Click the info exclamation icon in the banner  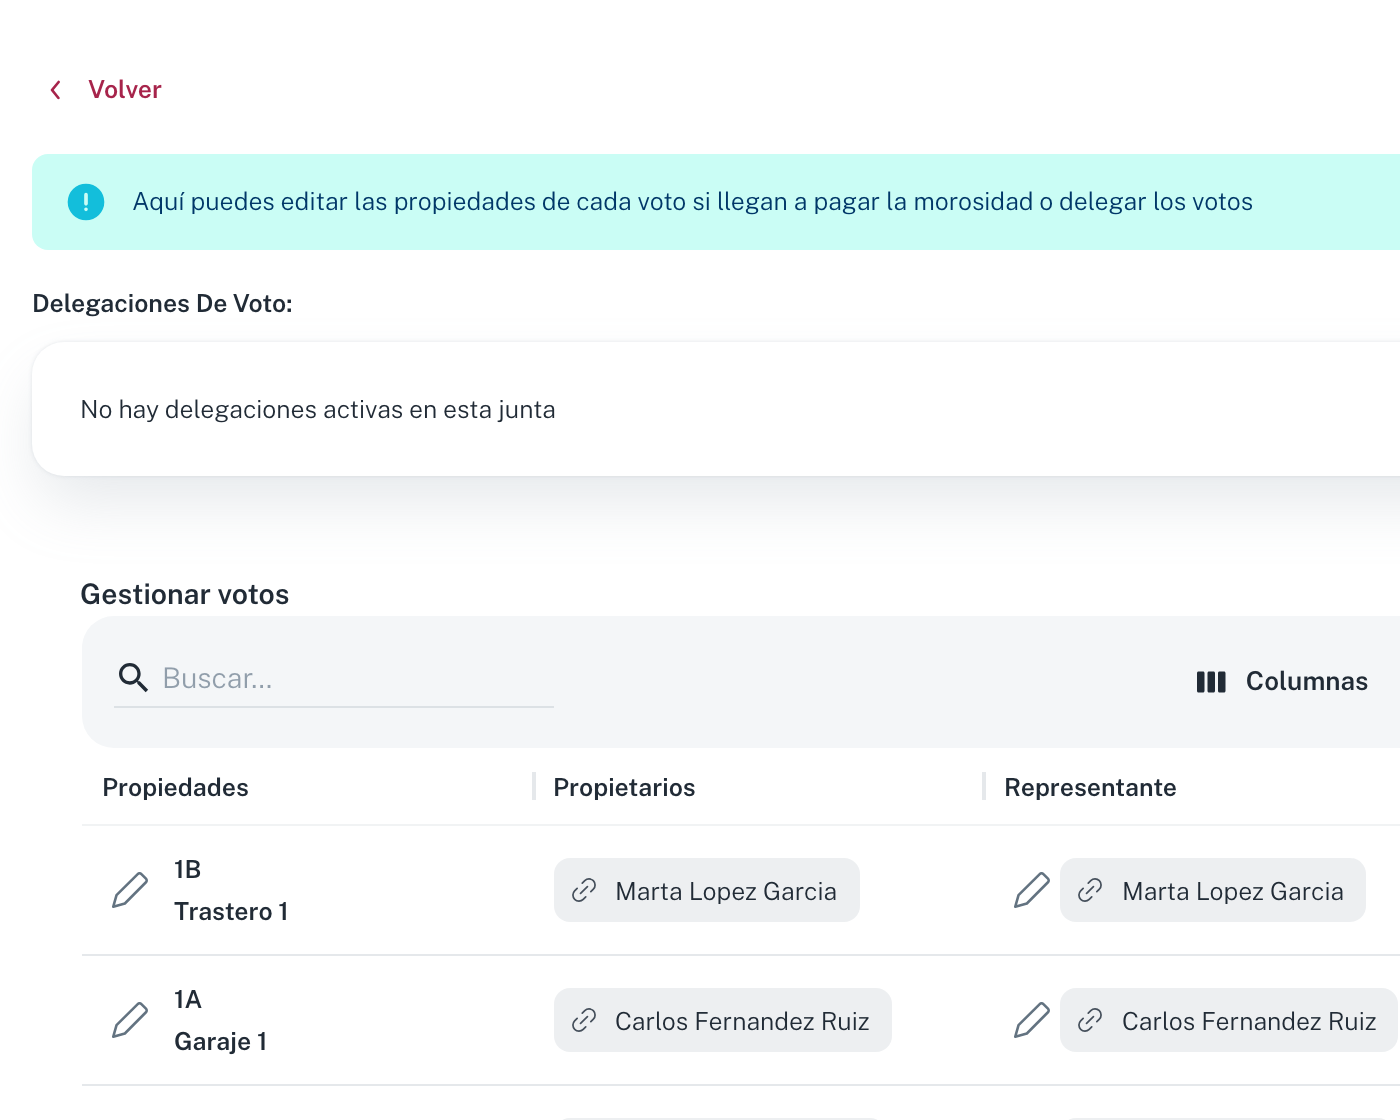coord(86,202)
